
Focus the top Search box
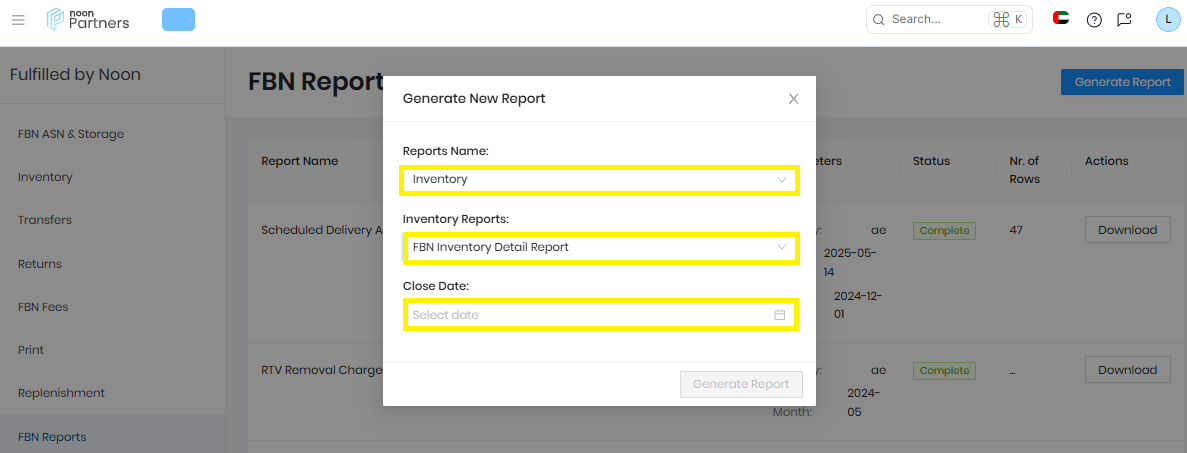click(949, 20)
